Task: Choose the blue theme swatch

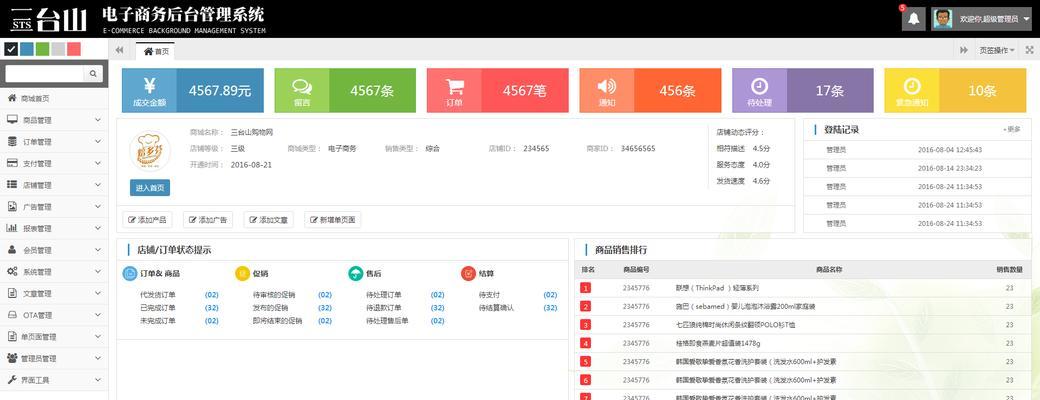Action: click(27, 49)
